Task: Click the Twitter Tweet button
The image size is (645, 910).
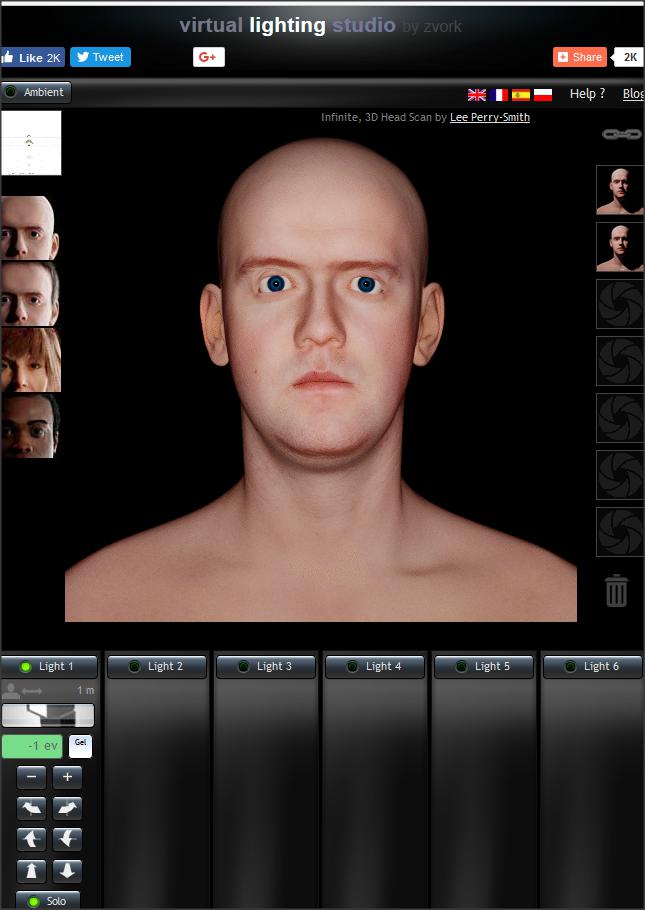Action: pyautogui.click(x=100, y=57)
